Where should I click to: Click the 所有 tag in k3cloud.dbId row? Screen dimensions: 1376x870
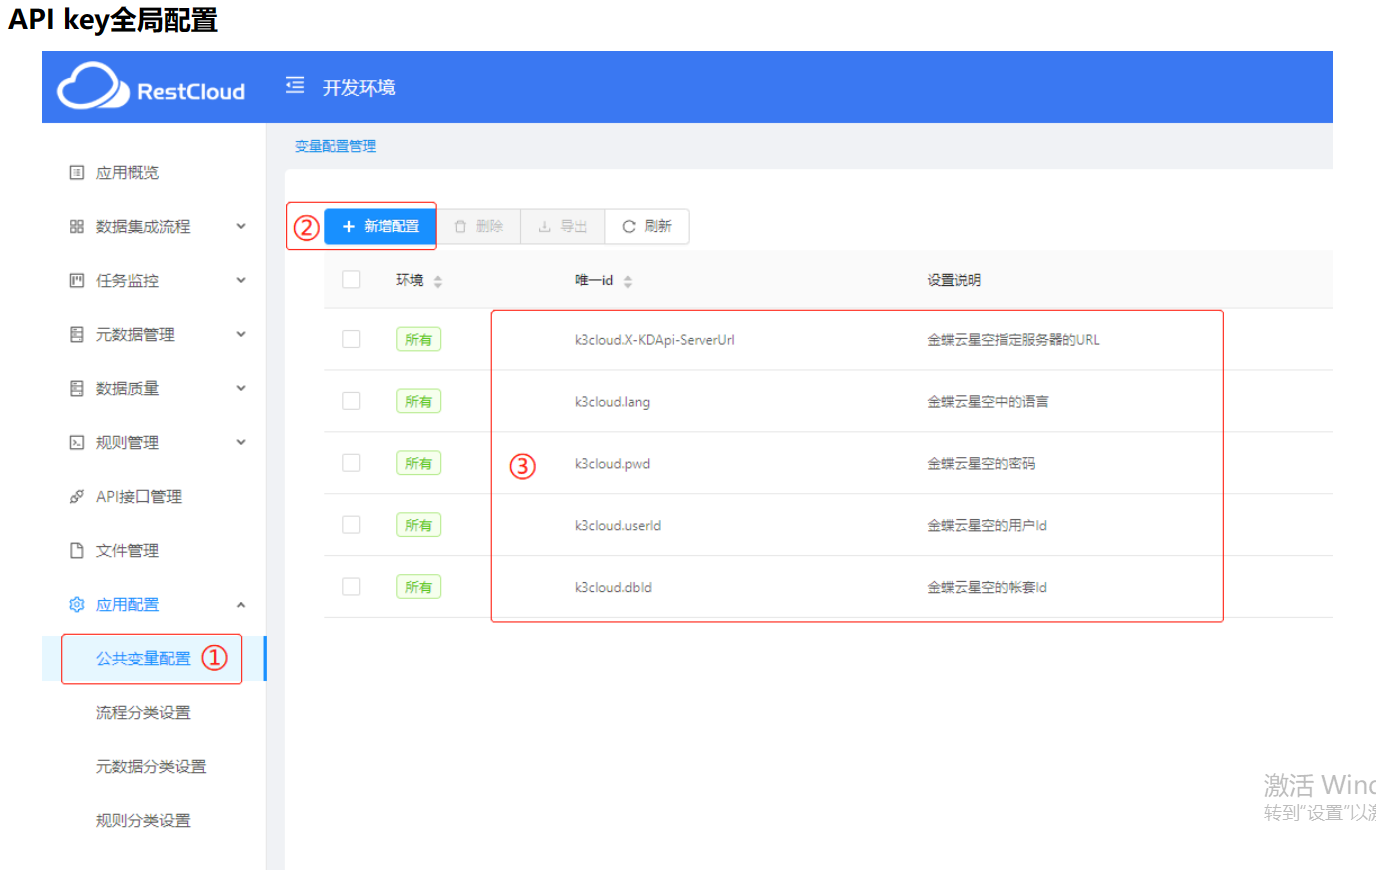pos(418,588)
